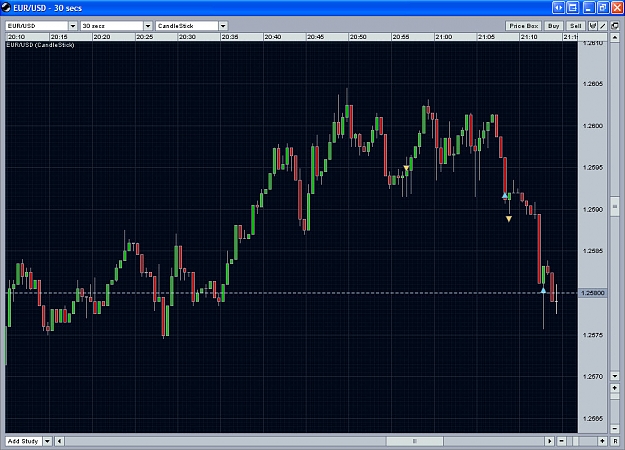Click the left-right arrows title bar icon
This screenshot has height=450, width=625.
558,8
